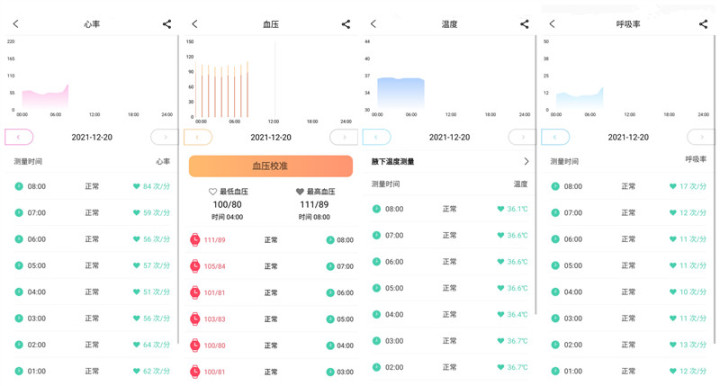Screen dimensions: 720x386
Task: Click clock icon of 呼吸率 07:00 row
Action: point(555,213)
